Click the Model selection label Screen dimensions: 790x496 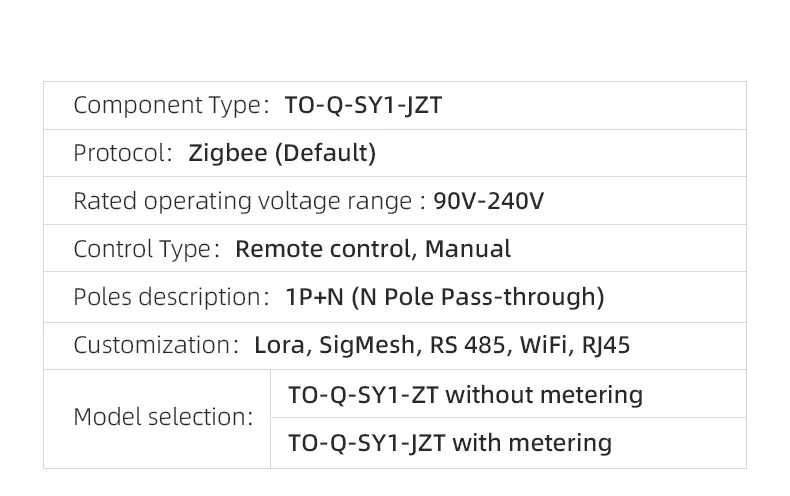click(x=163, y=417)
